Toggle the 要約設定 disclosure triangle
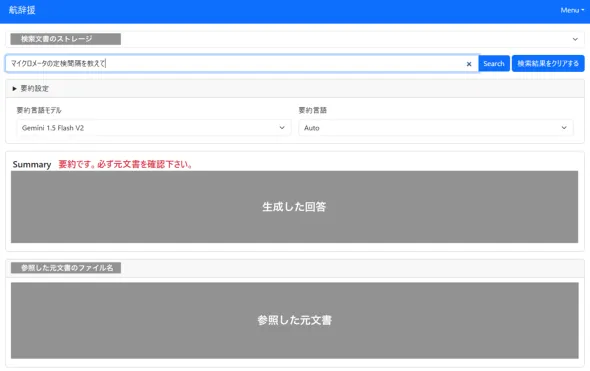The height and width of the screenshot is (371, 590). pyautogui.click(x=14, y=89)
